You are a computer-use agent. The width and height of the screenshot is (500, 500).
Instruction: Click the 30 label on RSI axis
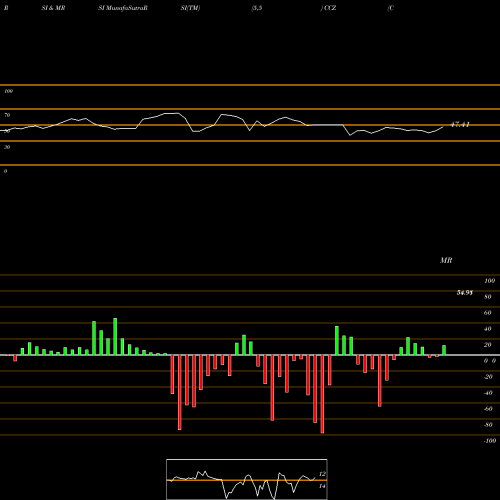(x=7, y=147)
